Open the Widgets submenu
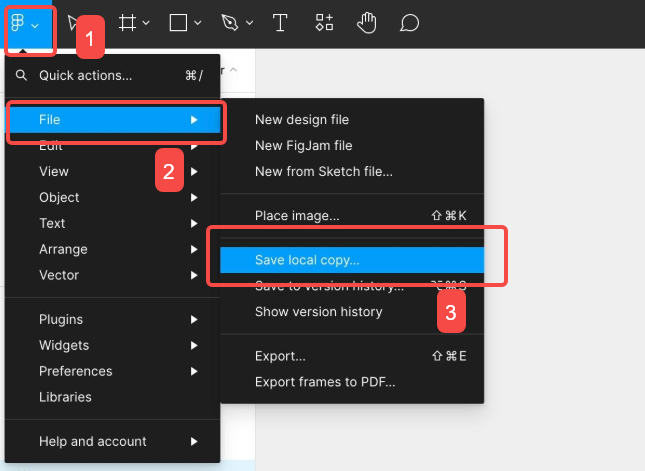 pyautogui.click(x=113, y=346)
